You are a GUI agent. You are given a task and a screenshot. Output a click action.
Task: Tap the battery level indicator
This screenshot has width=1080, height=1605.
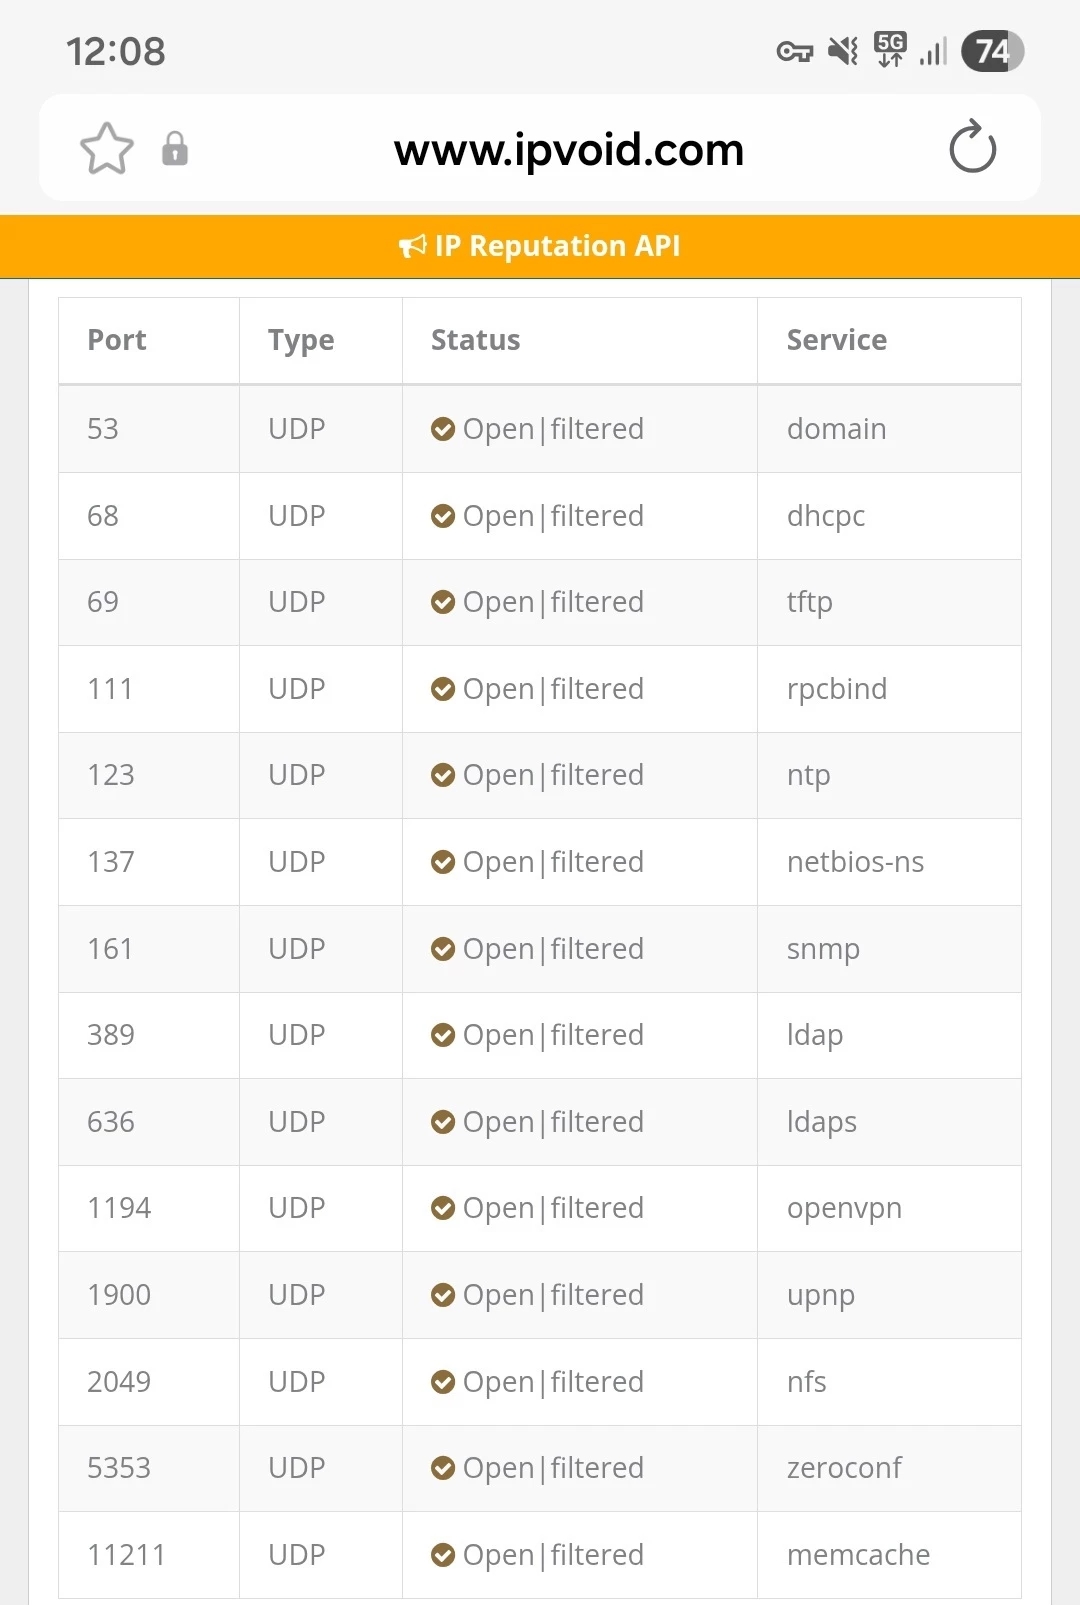[992, 51]
